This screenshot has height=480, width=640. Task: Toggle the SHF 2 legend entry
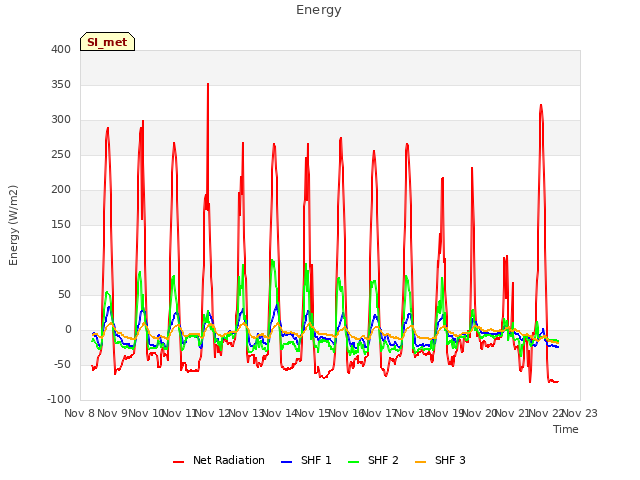tap(373, 460)
